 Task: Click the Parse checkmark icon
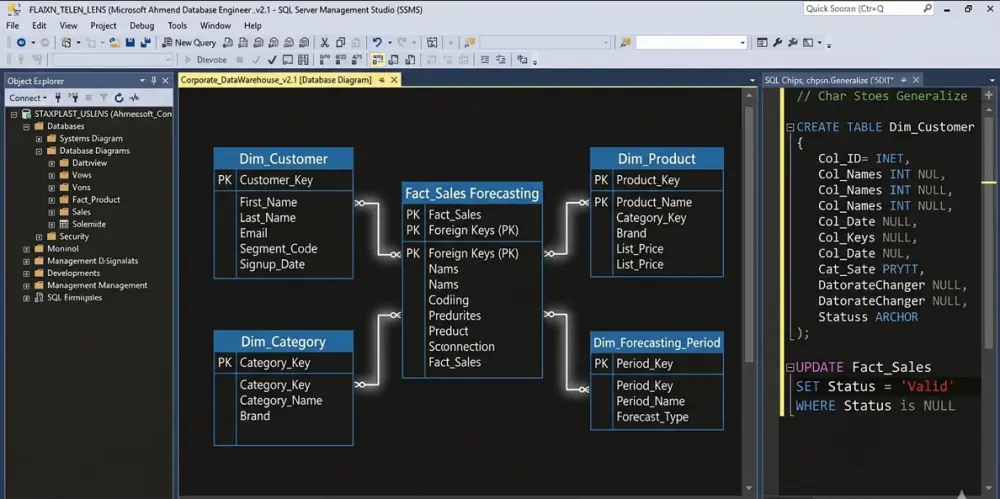pyautogui.click(x=272, y=59)
